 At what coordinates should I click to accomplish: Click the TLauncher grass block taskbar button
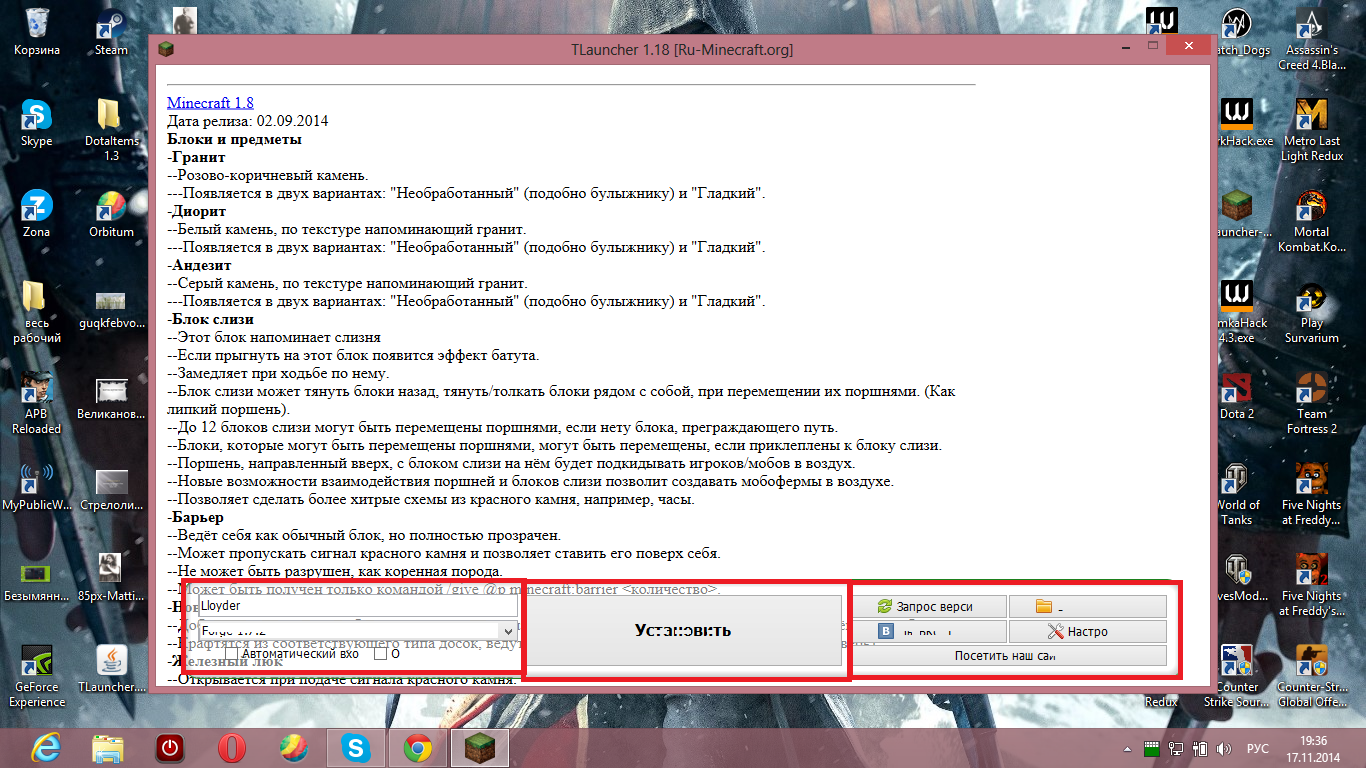point(480,748)
